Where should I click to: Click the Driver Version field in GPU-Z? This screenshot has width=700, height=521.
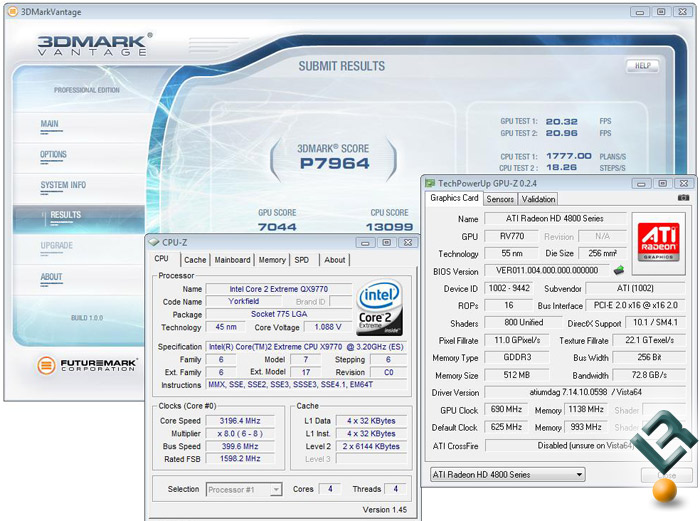585,392
